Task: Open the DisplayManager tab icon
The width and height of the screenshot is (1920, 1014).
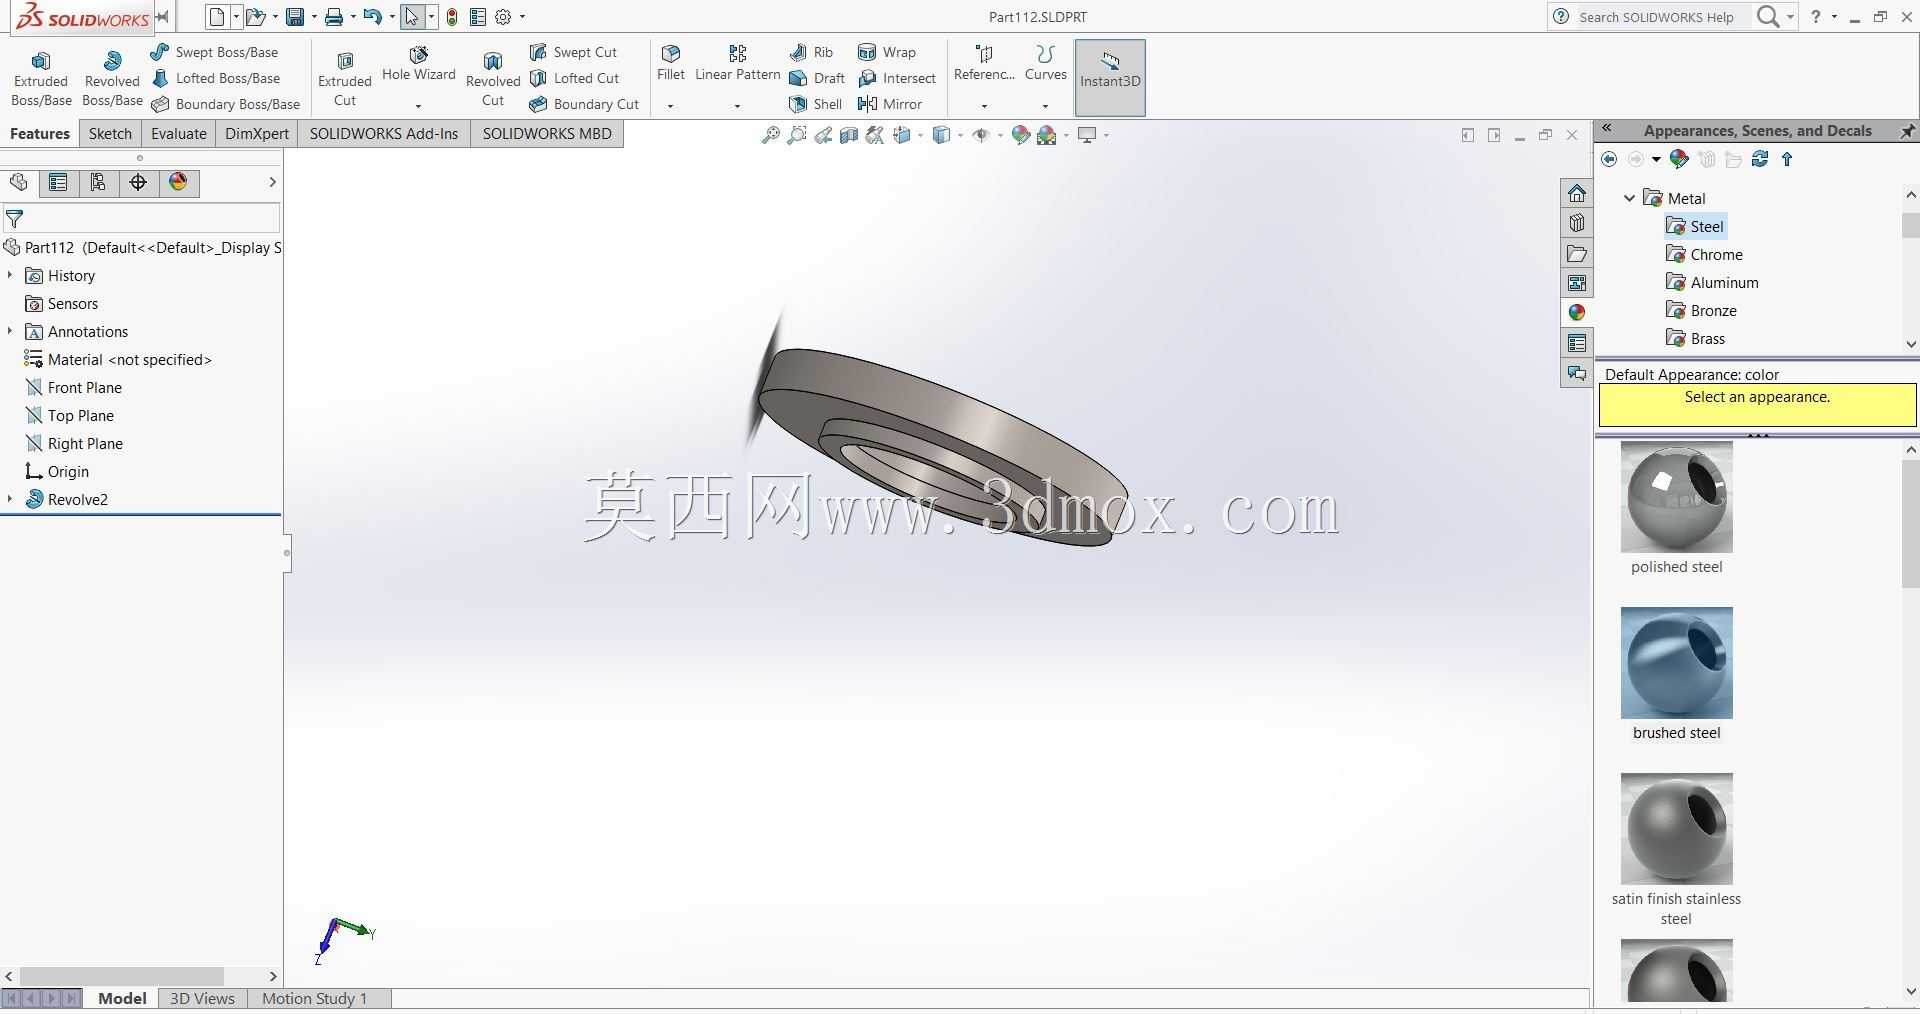Action: 178,182
